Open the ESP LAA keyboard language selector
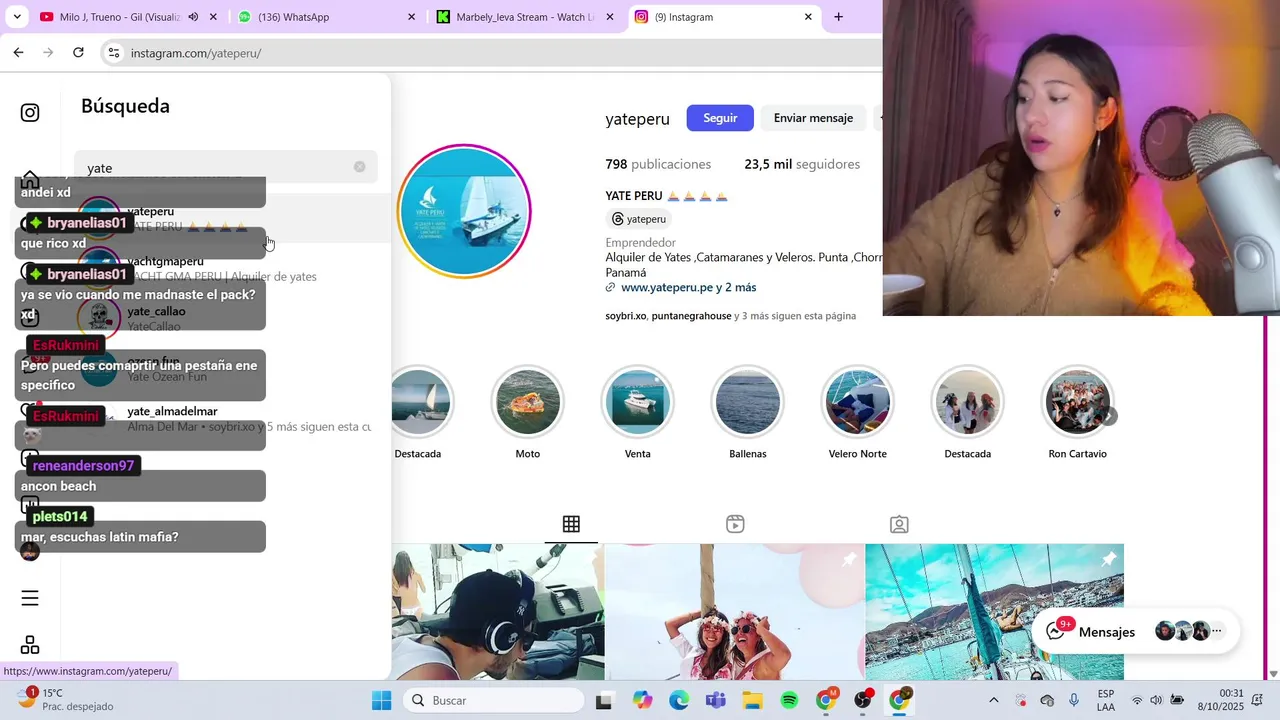 pos(1106,700)
